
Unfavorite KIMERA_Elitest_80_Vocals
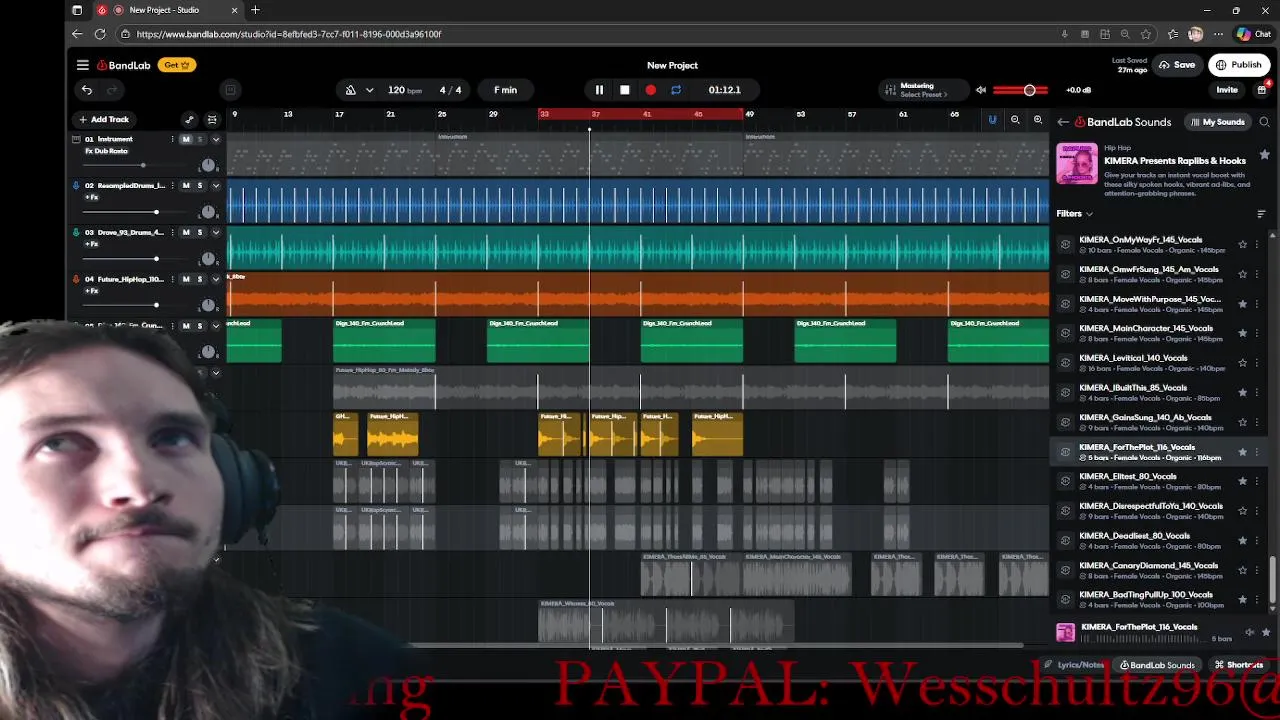click(x=1243, y=481)
